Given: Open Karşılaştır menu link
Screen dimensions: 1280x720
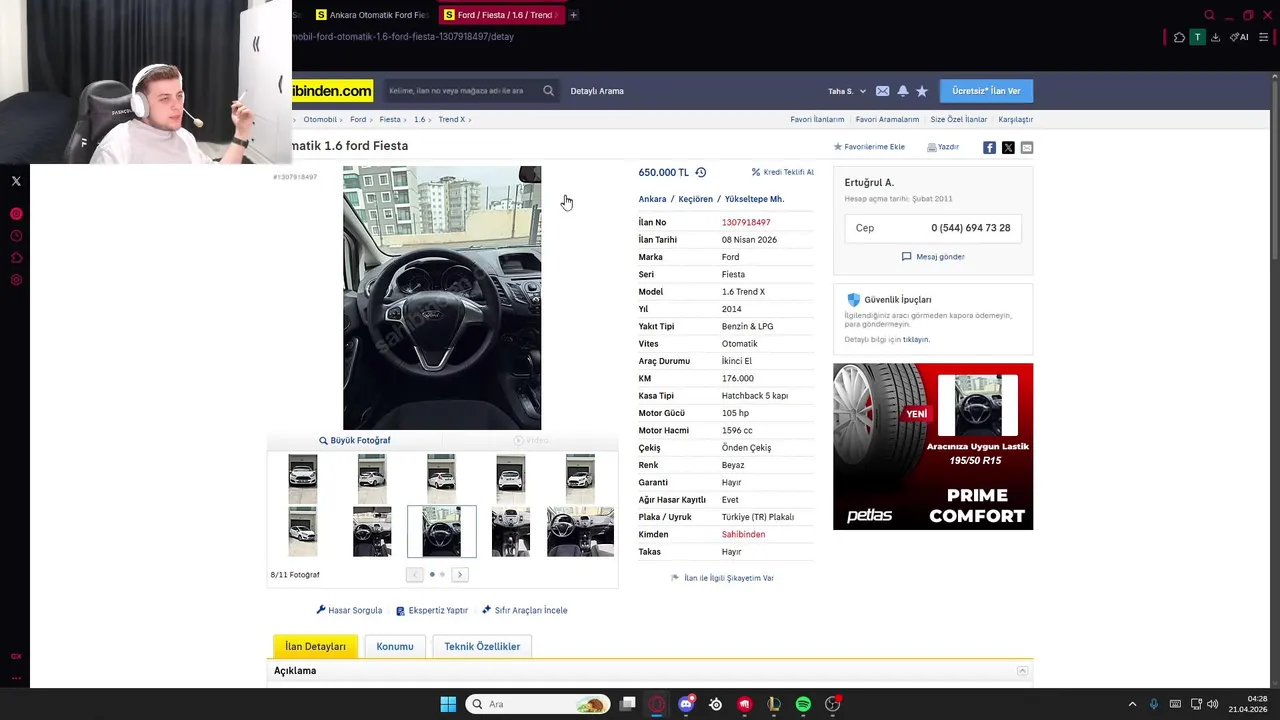Looking at the screenshot, I should point(1015,119).
